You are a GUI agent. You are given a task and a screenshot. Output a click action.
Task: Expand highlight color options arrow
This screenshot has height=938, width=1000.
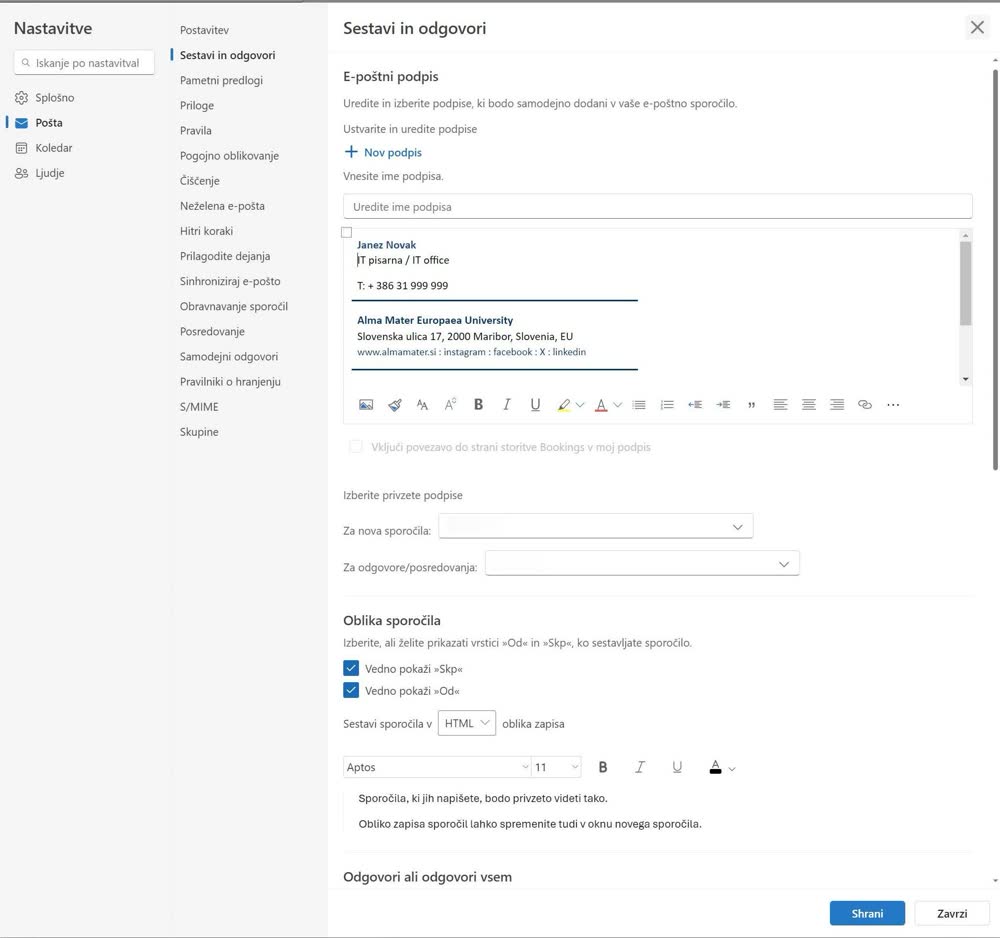coord(580,405)
